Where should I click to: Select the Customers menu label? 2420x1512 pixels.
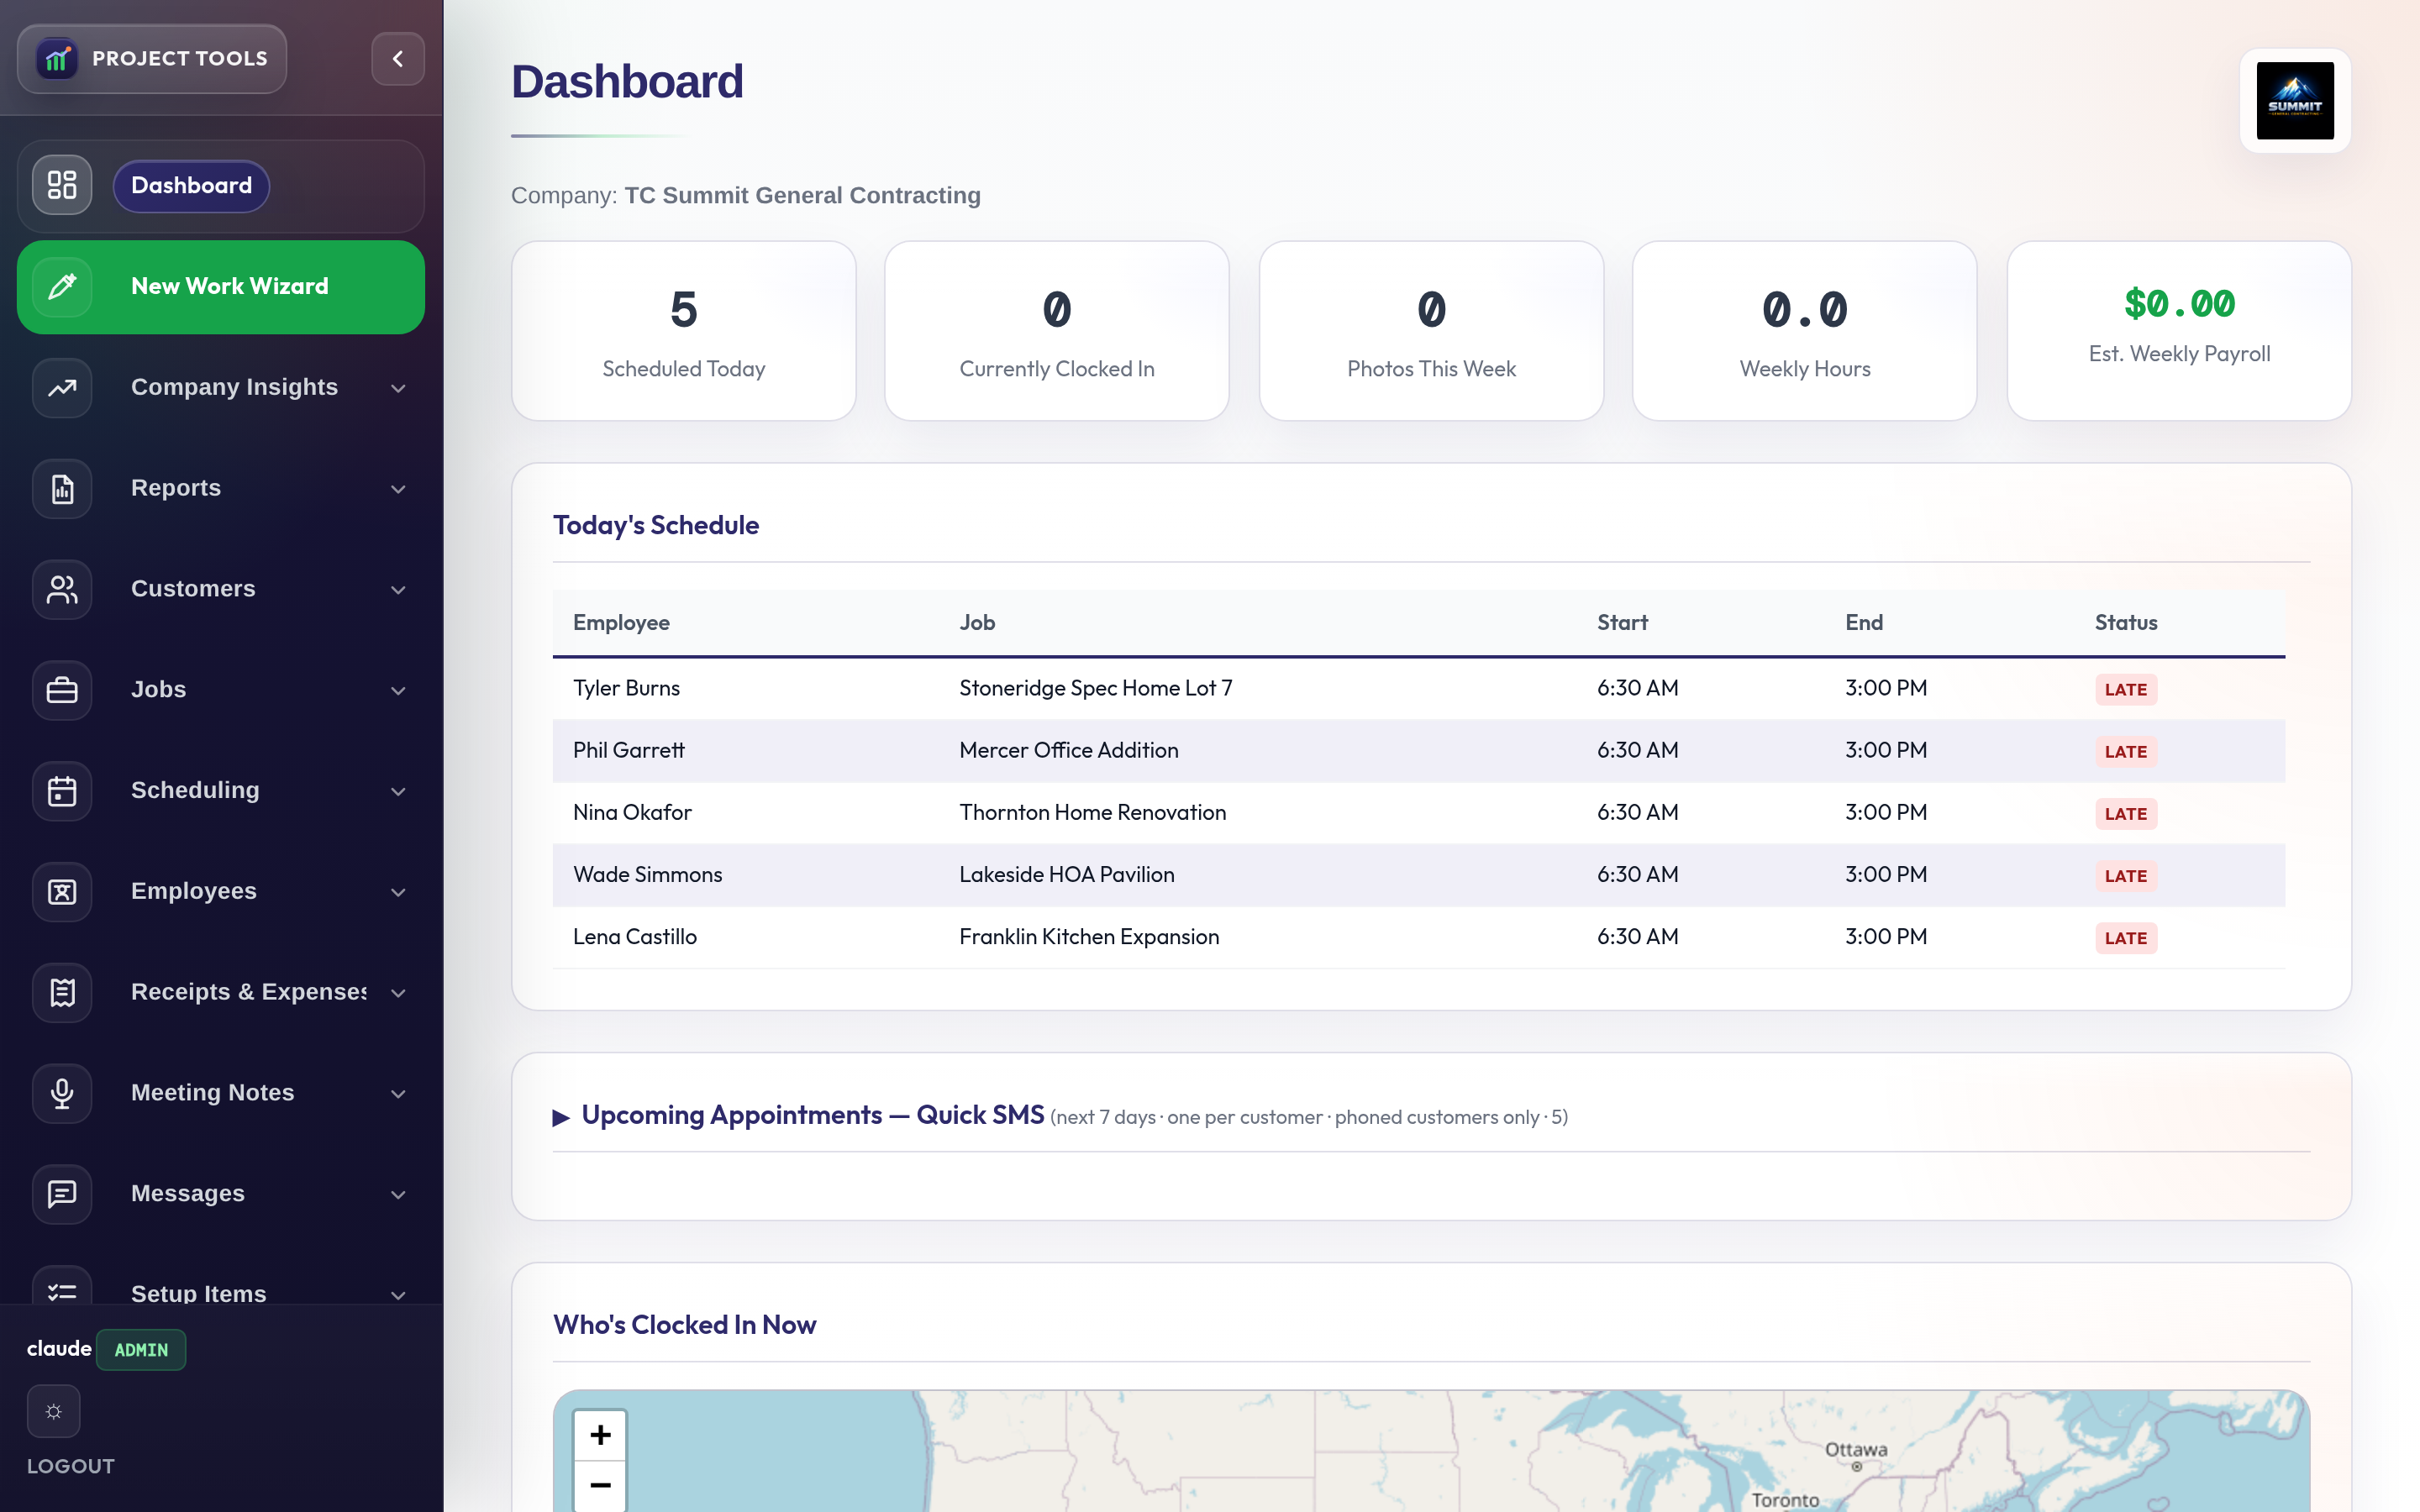coord(193,589)
